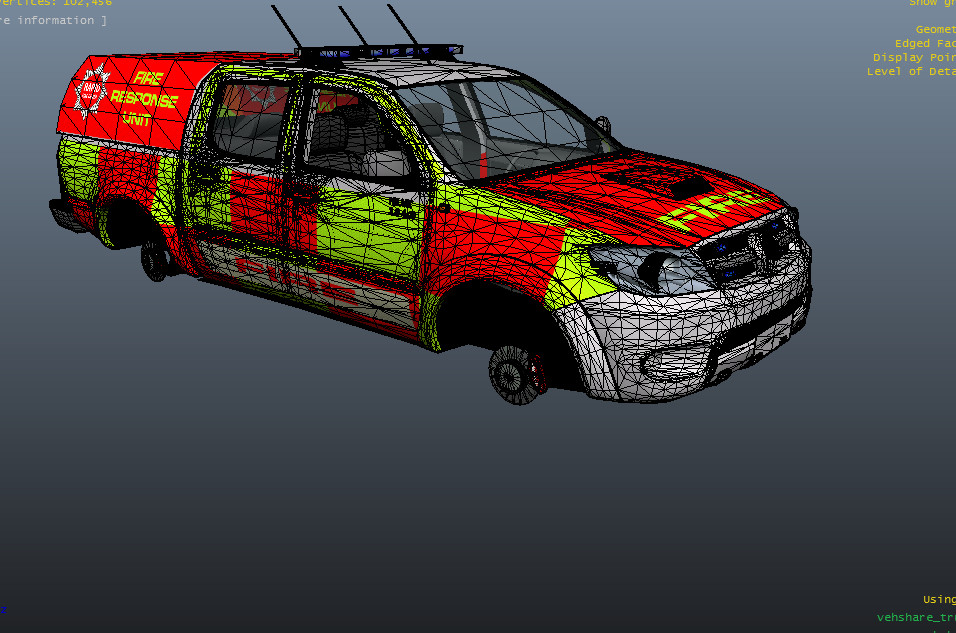Image resolution: width=956 pixels, height=633 pixels.
Task: Toggle the Geometry display option
Action: tap(935, 30)
